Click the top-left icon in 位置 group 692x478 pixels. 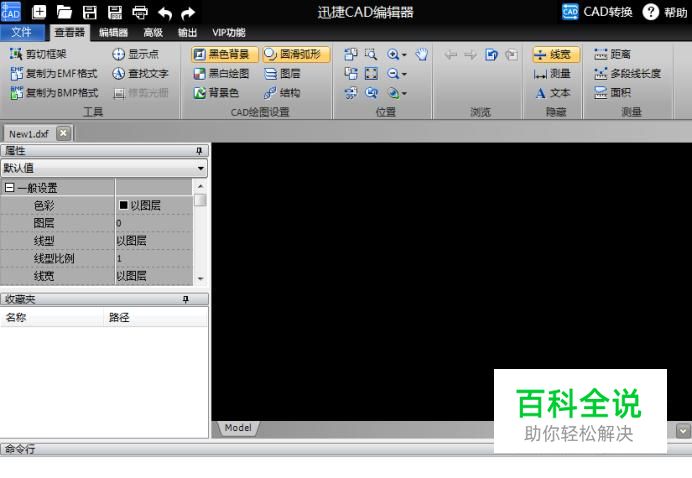pyautogui.click(x=351, y=54)
